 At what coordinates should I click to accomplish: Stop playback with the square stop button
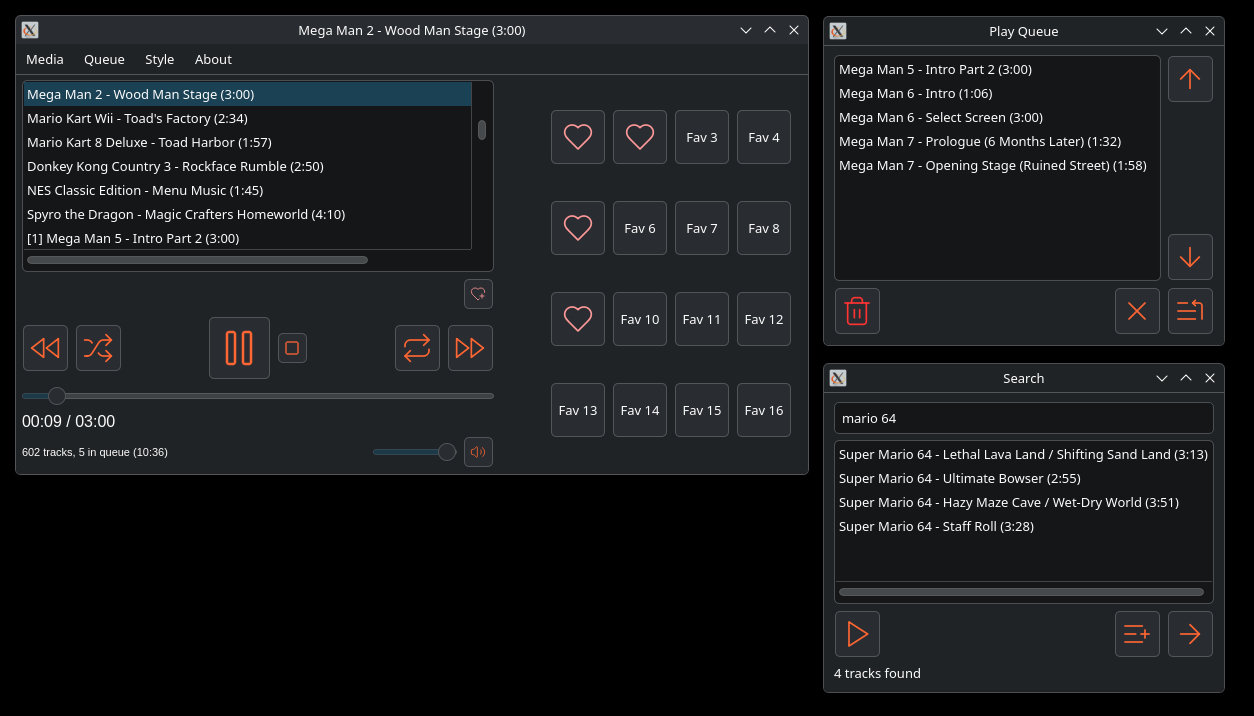point(292,348)
